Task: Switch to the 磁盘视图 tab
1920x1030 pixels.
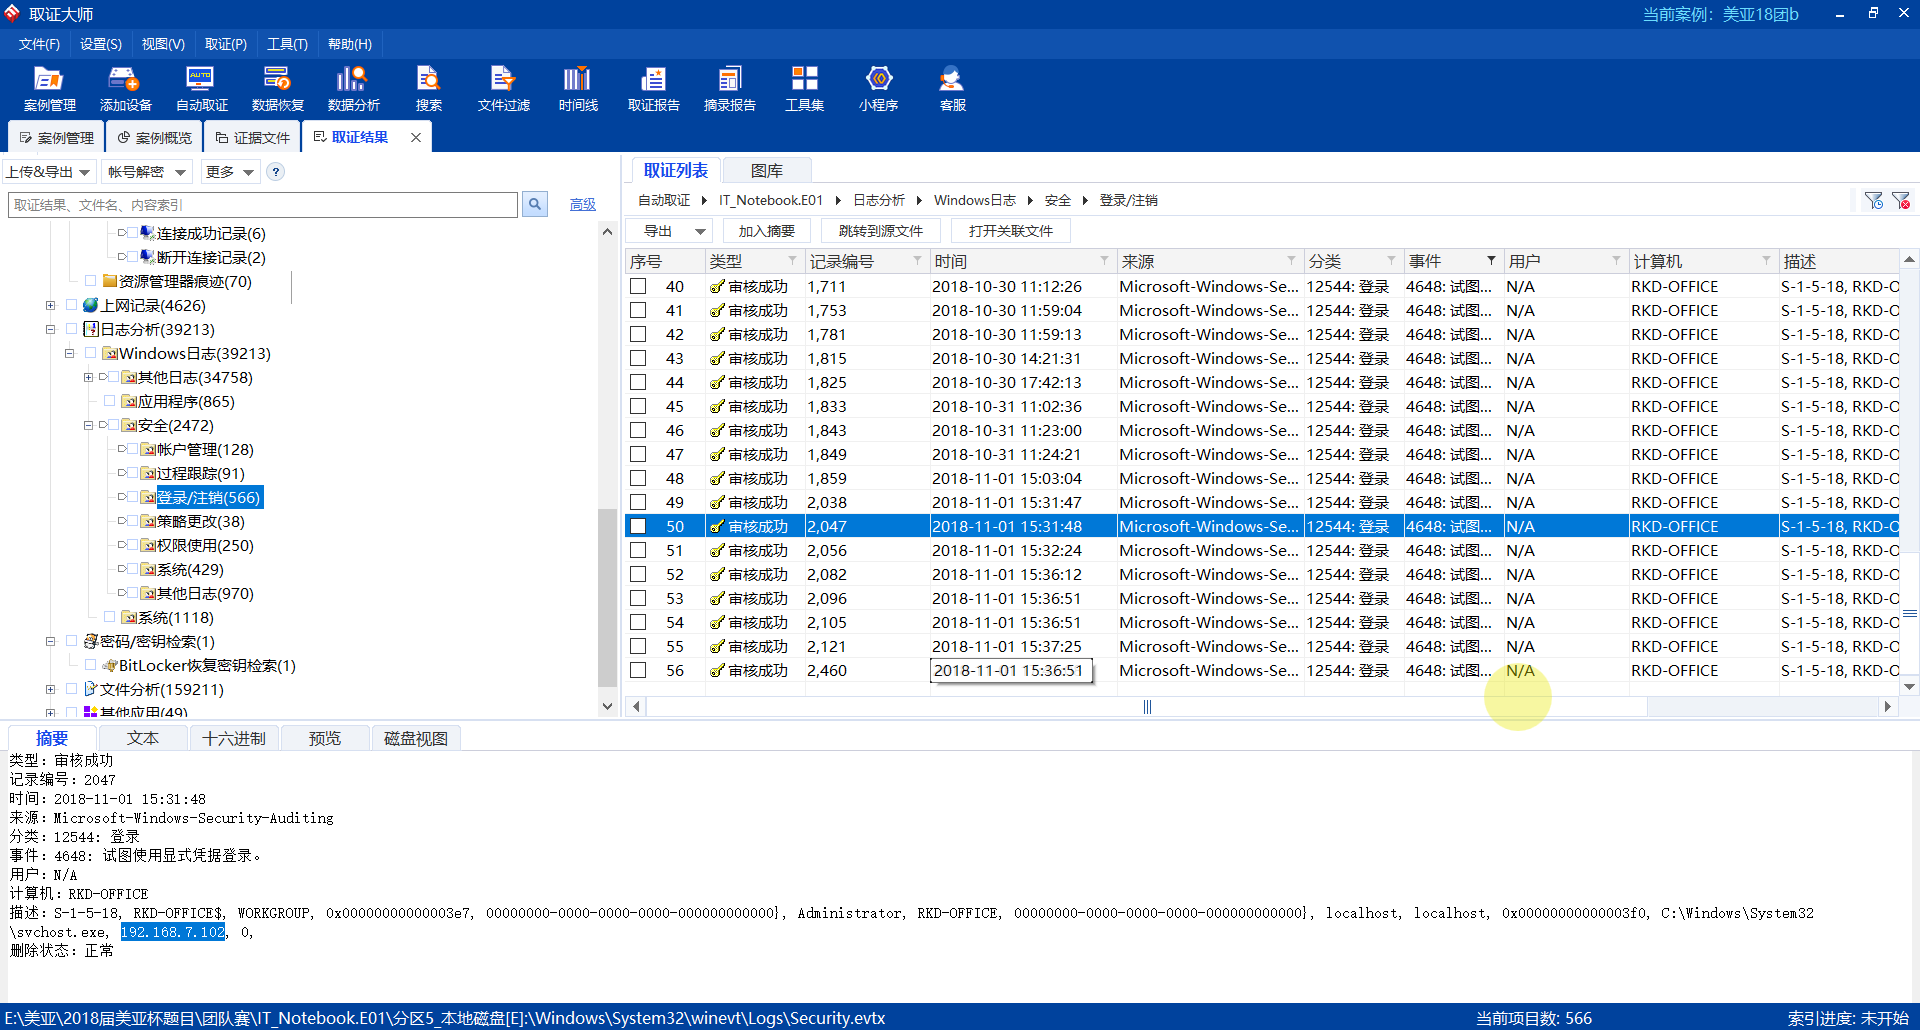Action: click(x=416, y=738)
